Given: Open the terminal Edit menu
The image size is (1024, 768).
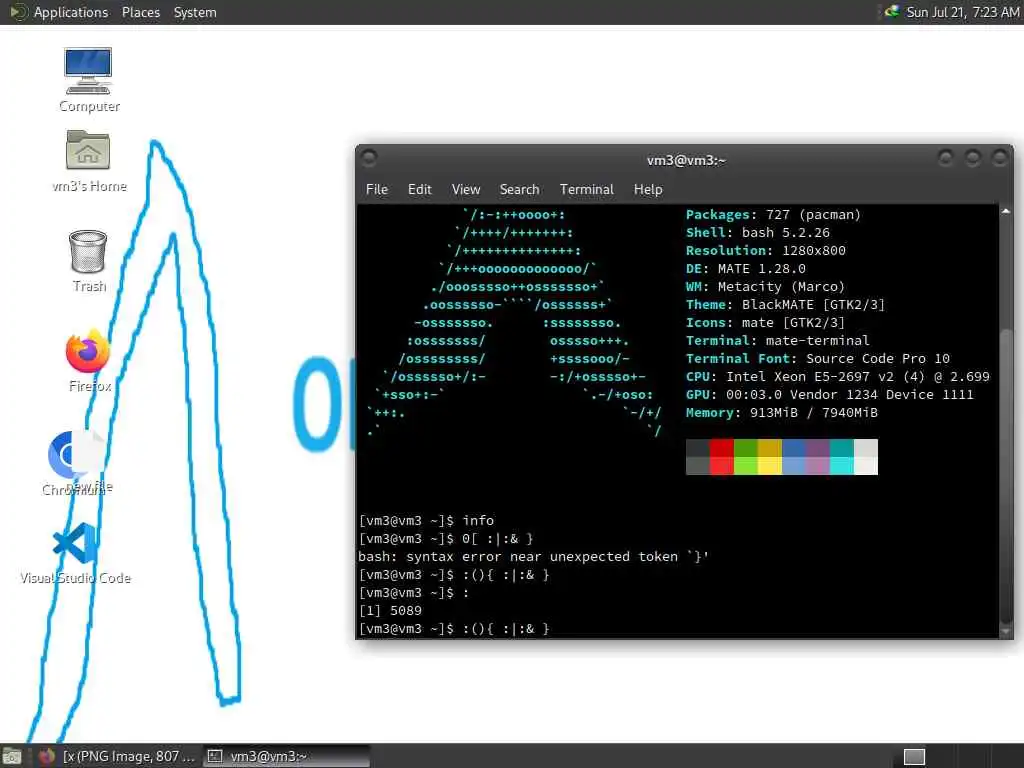Looking at the screenshot, I should (419, 189).
